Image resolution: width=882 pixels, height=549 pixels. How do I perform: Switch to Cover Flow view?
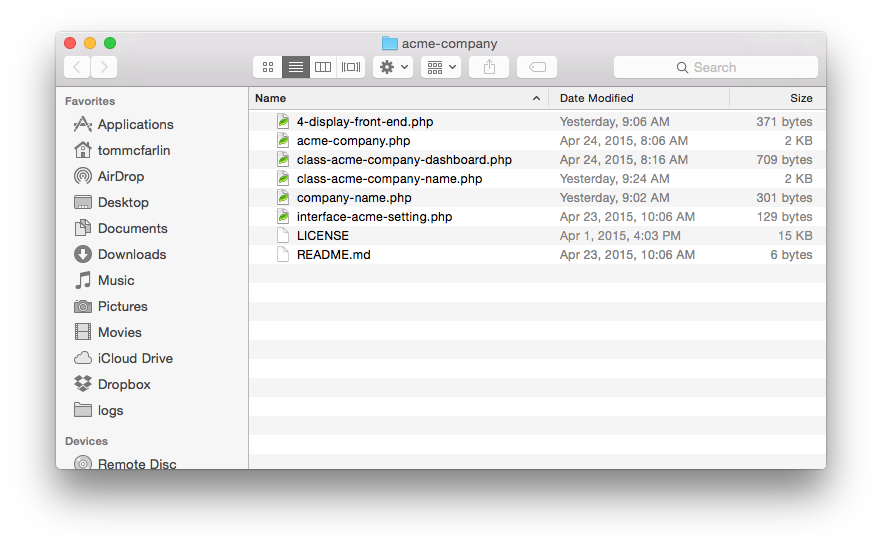(351, 68)
